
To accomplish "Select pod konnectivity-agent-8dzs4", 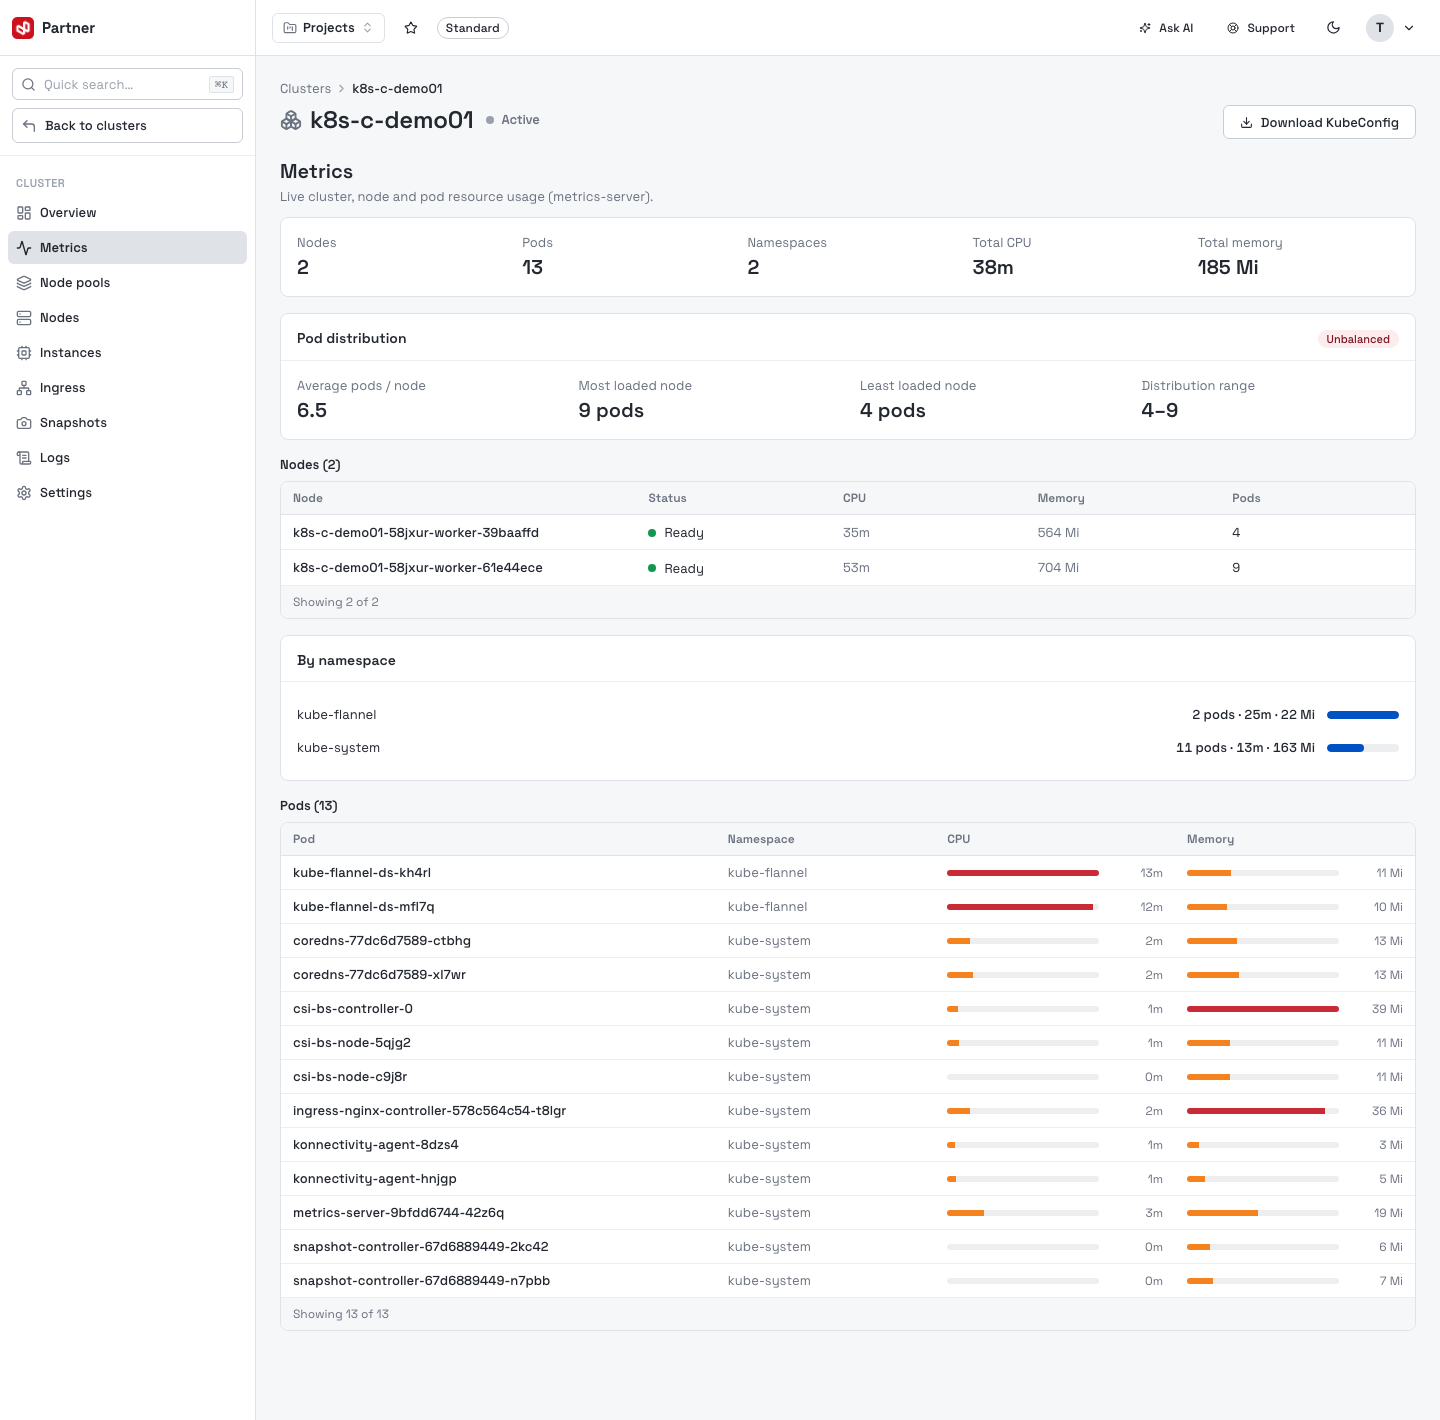I will coord(848,1145).
